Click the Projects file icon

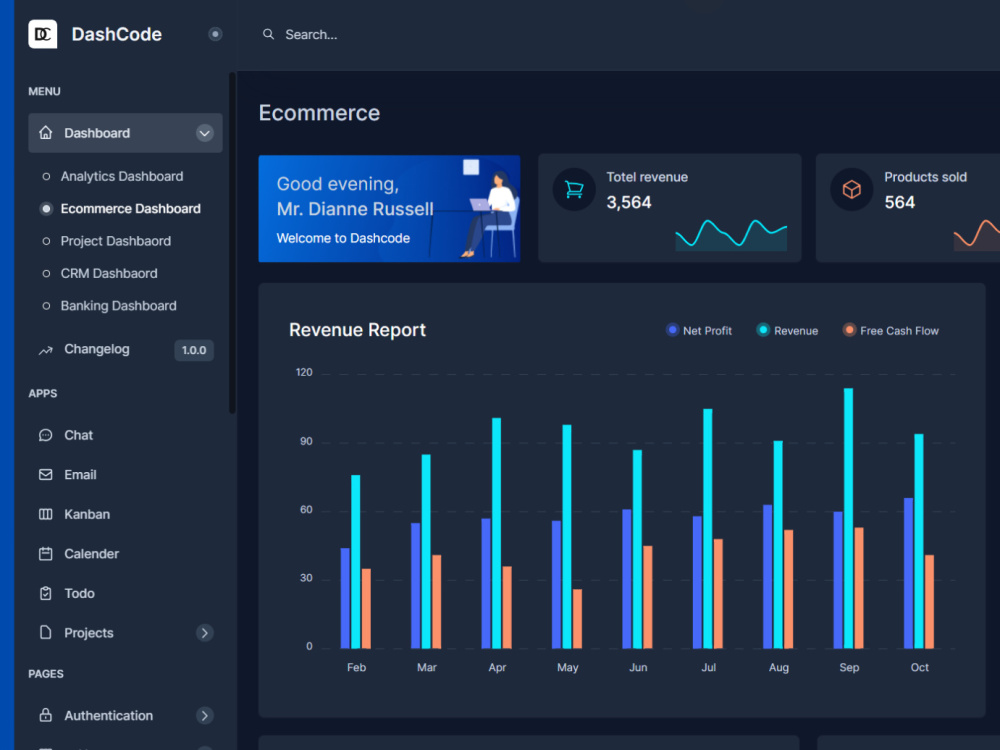pos(45,633)
